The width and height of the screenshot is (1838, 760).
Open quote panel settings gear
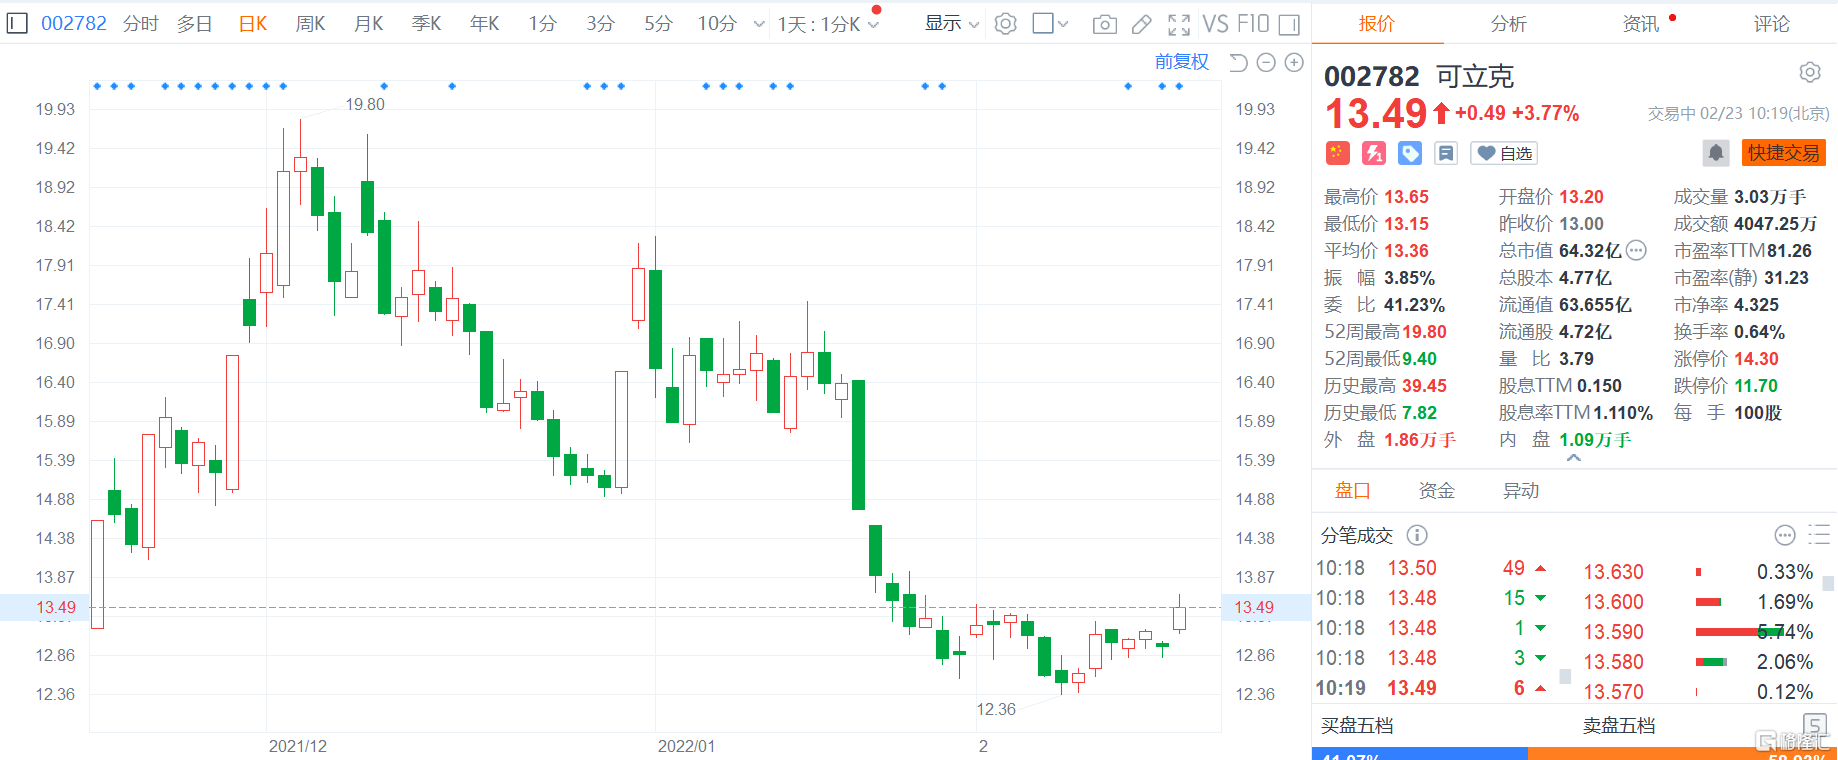1810,72
